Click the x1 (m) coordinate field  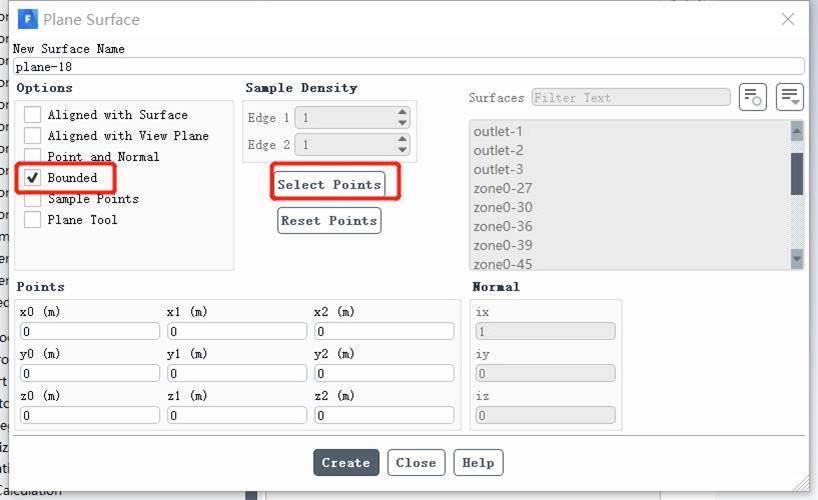point(237,331)
